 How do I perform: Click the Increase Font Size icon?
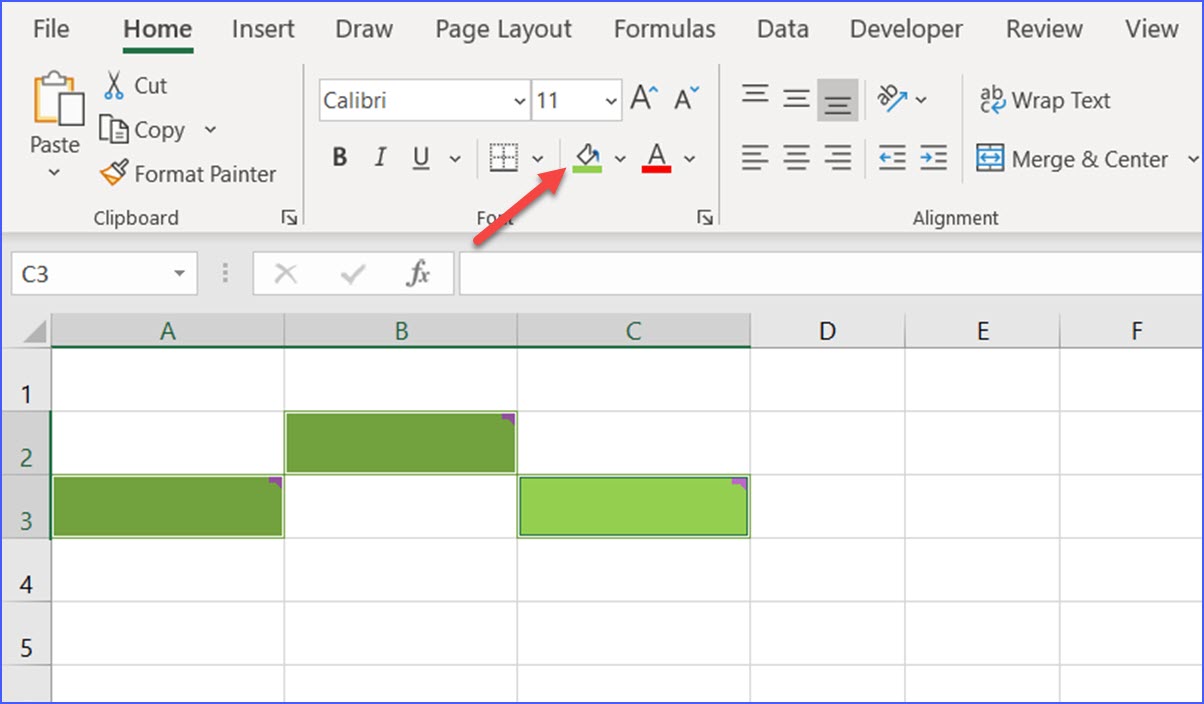[x=643, y=100]
